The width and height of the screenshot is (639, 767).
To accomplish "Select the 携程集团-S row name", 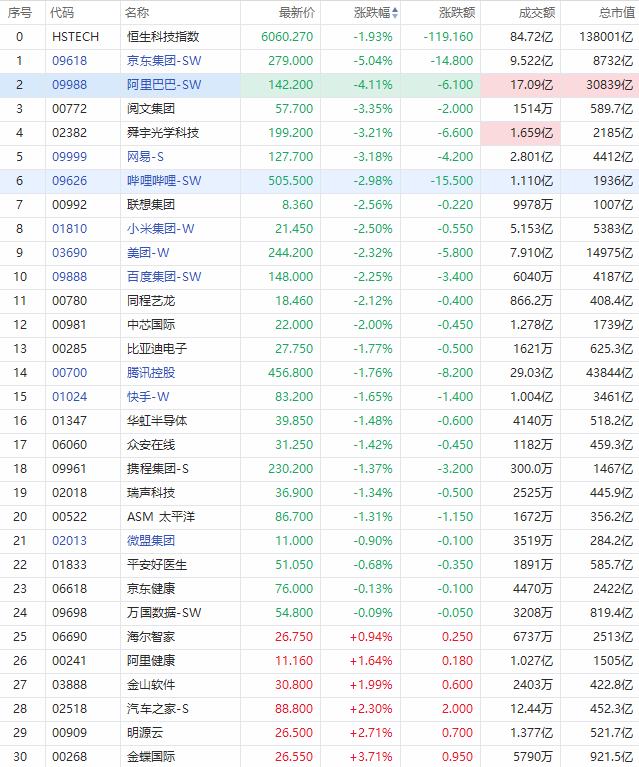I will (x=158, y=469).
